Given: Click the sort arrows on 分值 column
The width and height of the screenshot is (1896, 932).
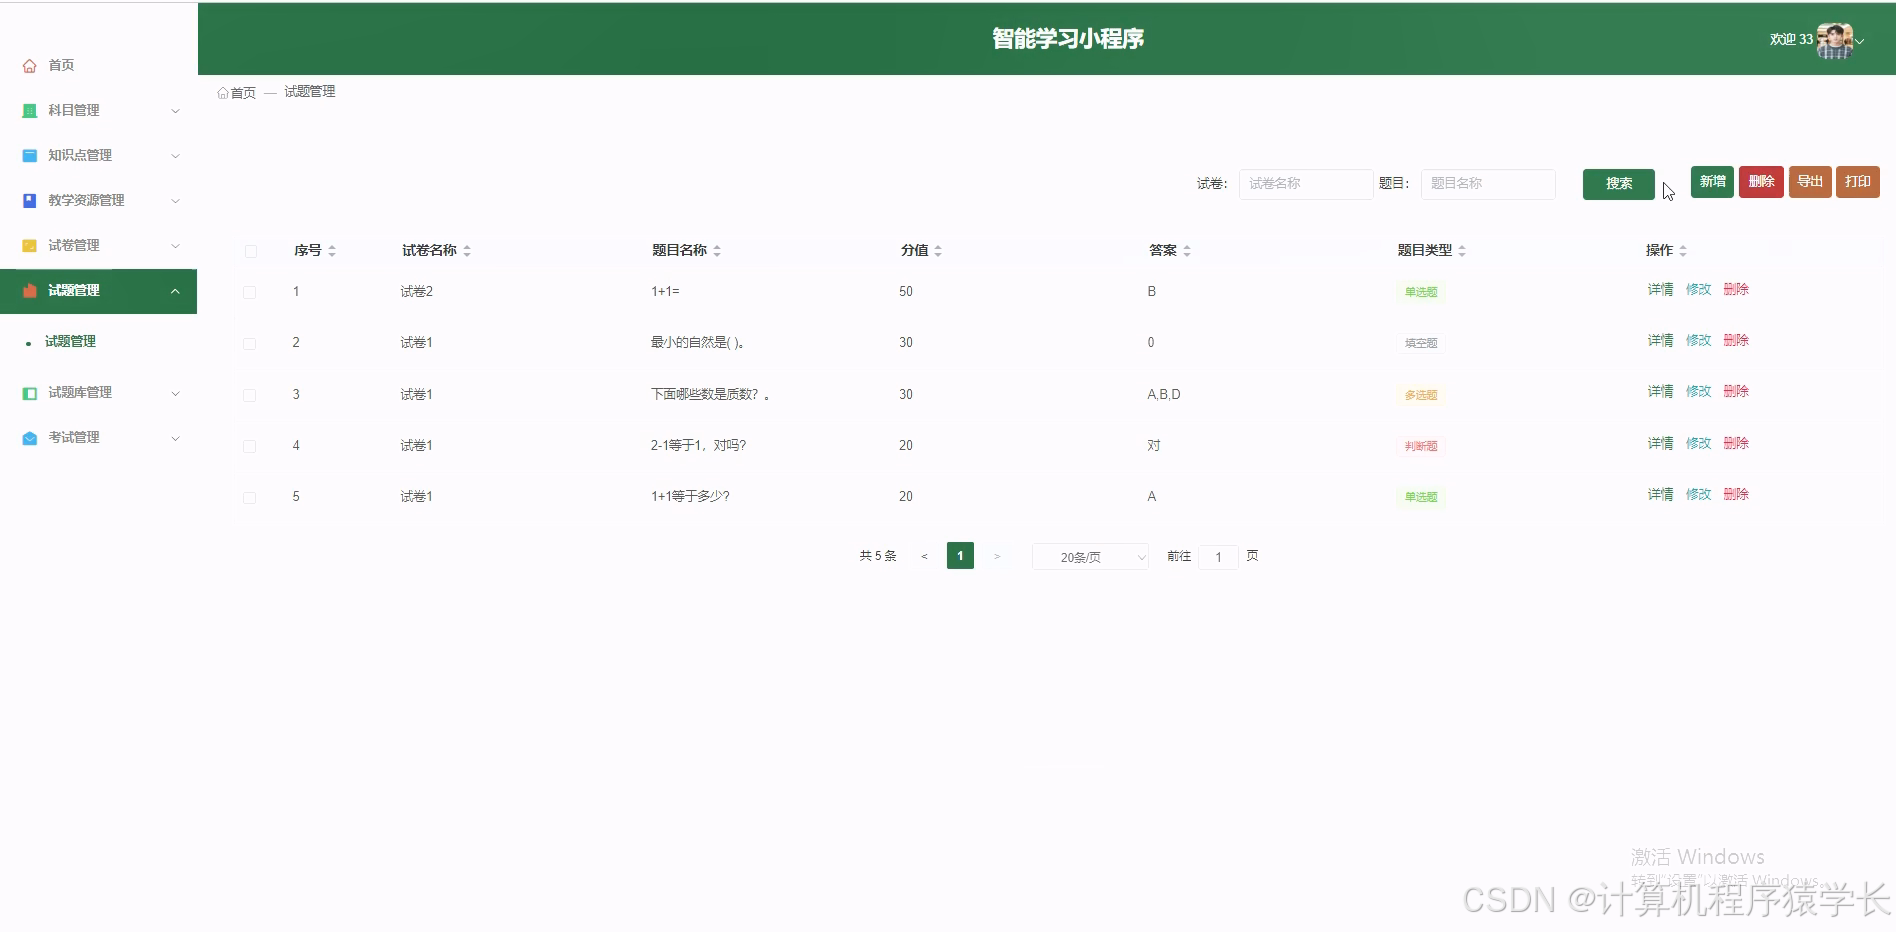Looking at the screenshot, I should tap(937, 250).
